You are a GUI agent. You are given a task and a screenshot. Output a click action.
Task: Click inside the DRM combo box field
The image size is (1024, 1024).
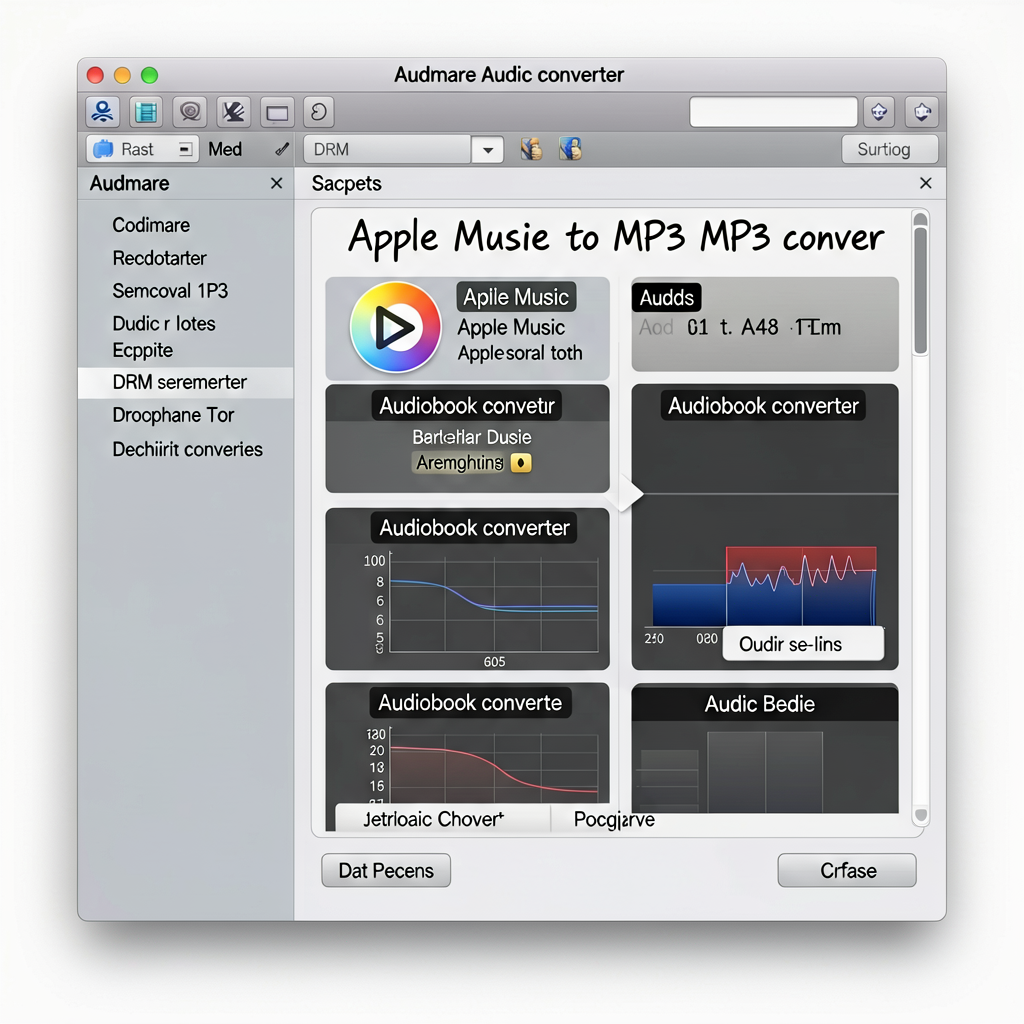click(387, 150)
